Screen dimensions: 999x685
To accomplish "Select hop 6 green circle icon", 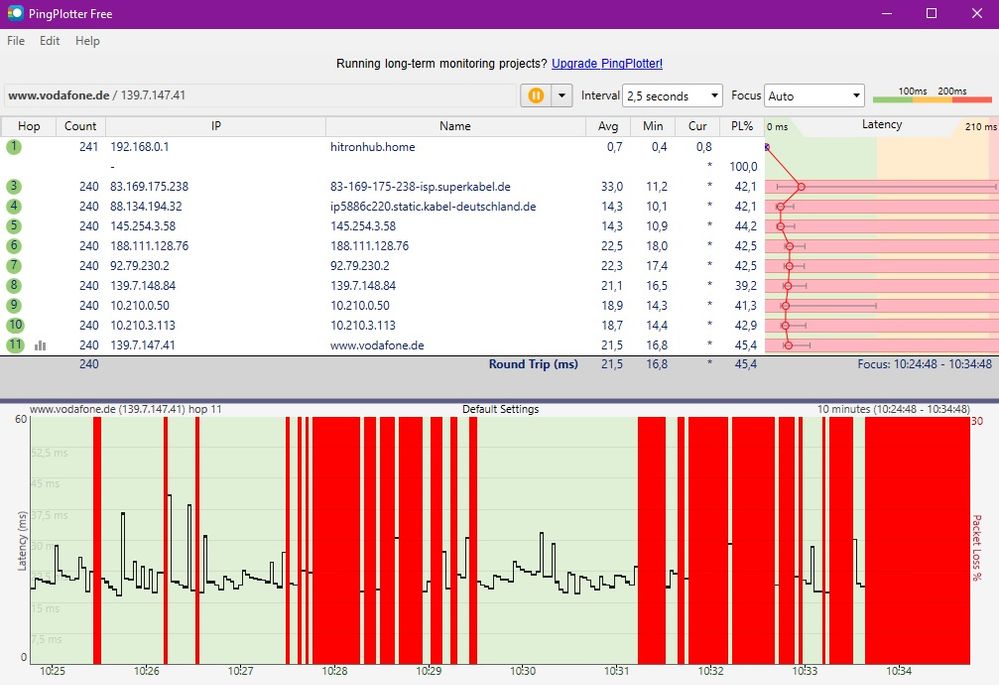I will point(14,245).
